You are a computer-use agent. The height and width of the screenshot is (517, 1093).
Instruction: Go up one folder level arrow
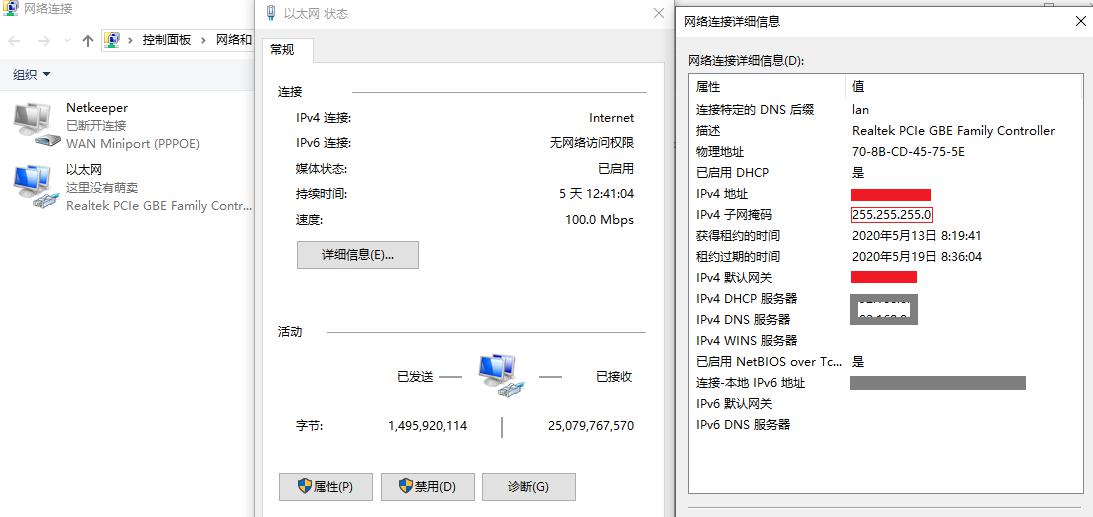(88, 41)
